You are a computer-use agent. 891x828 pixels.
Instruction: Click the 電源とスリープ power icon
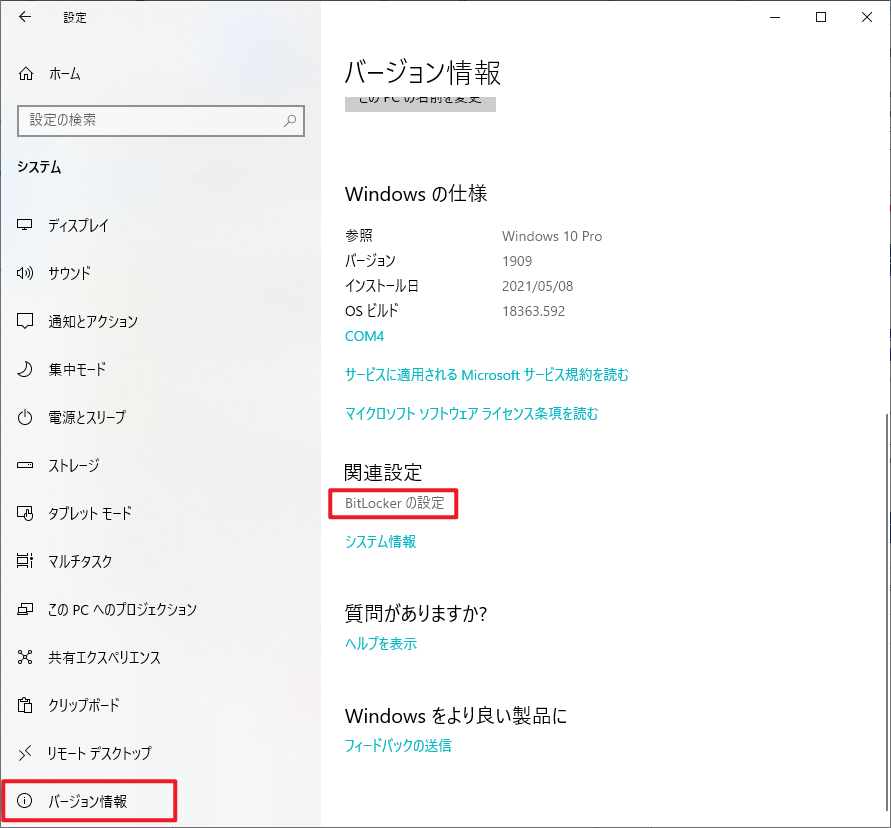click(x=24, y=418)
